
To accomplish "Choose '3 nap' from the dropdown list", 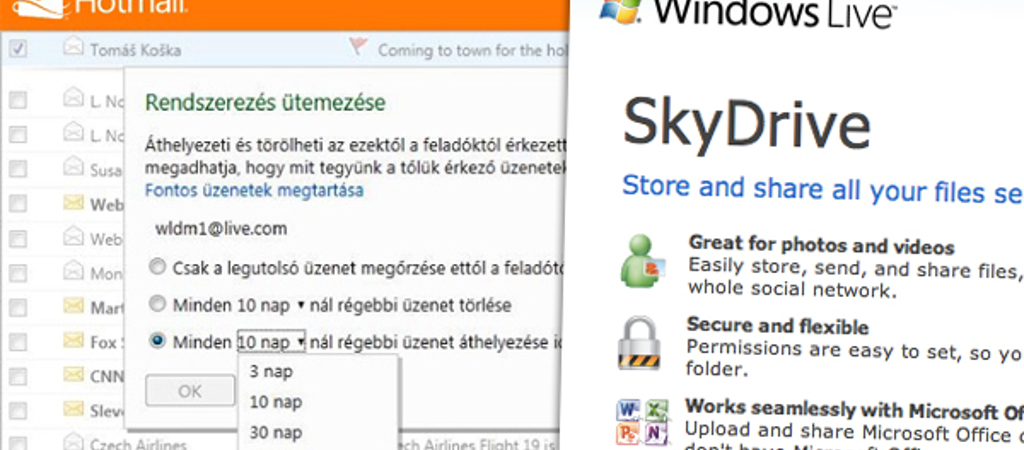I will 271,372.
